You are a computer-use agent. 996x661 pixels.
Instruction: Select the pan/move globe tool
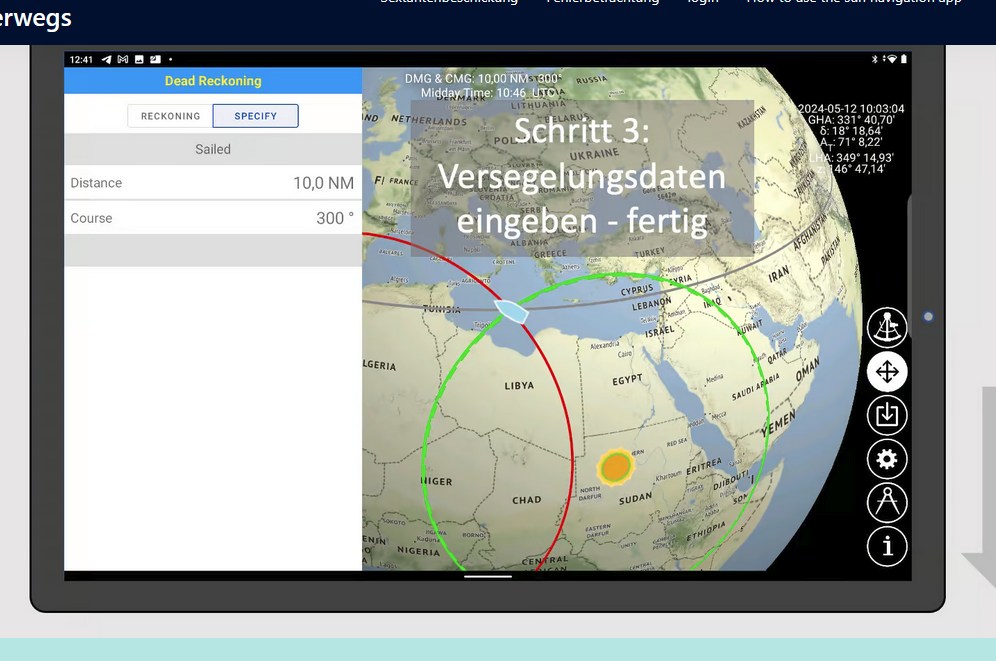(x=886, y=372)
